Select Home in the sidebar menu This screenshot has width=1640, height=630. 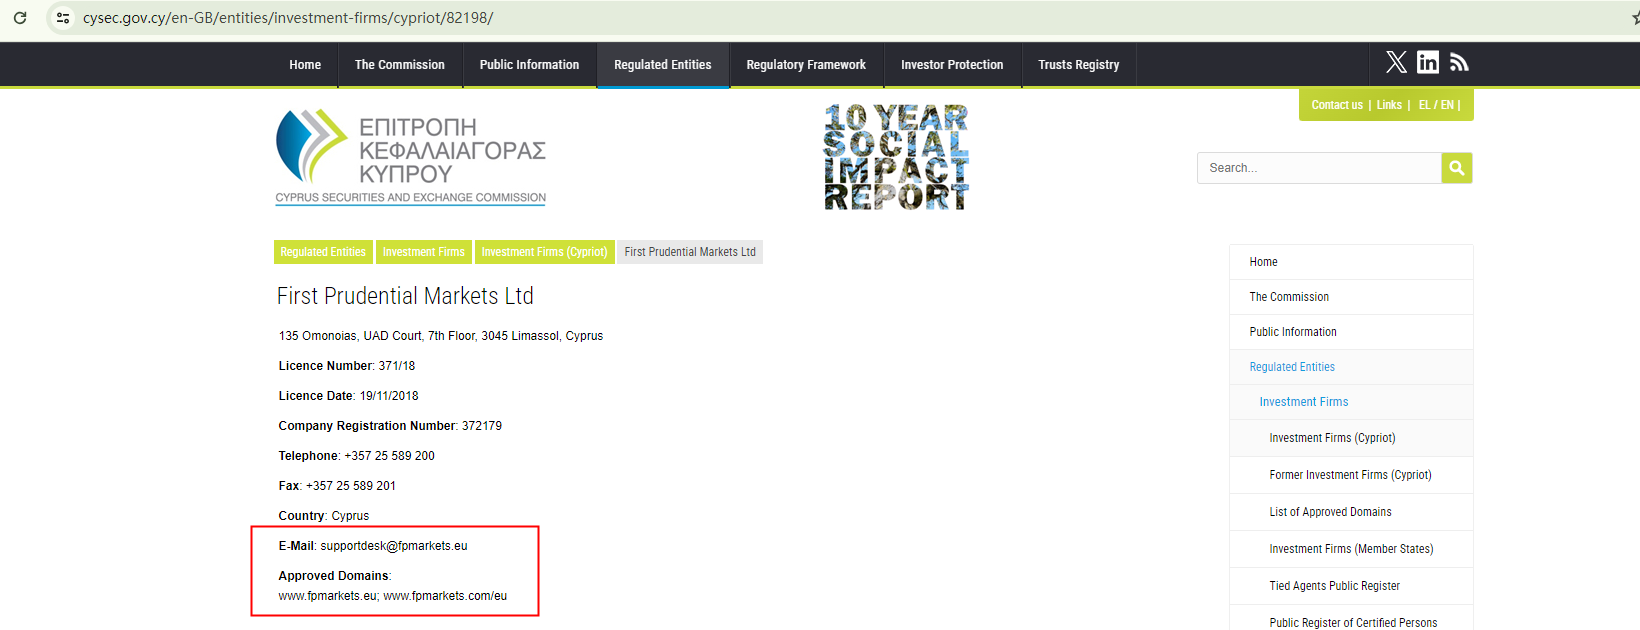[1351, 262]
